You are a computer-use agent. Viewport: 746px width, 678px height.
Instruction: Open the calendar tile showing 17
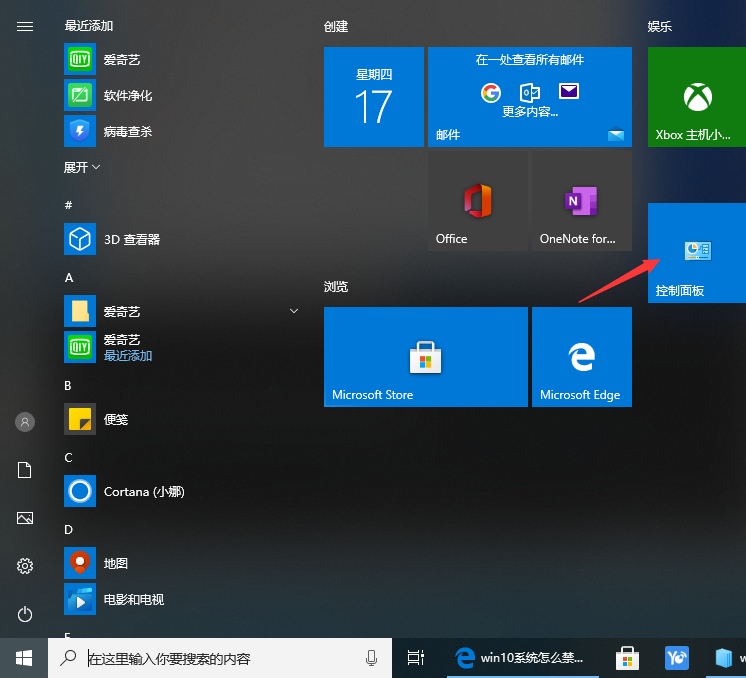pyautogui.click(x=373, y=97)
